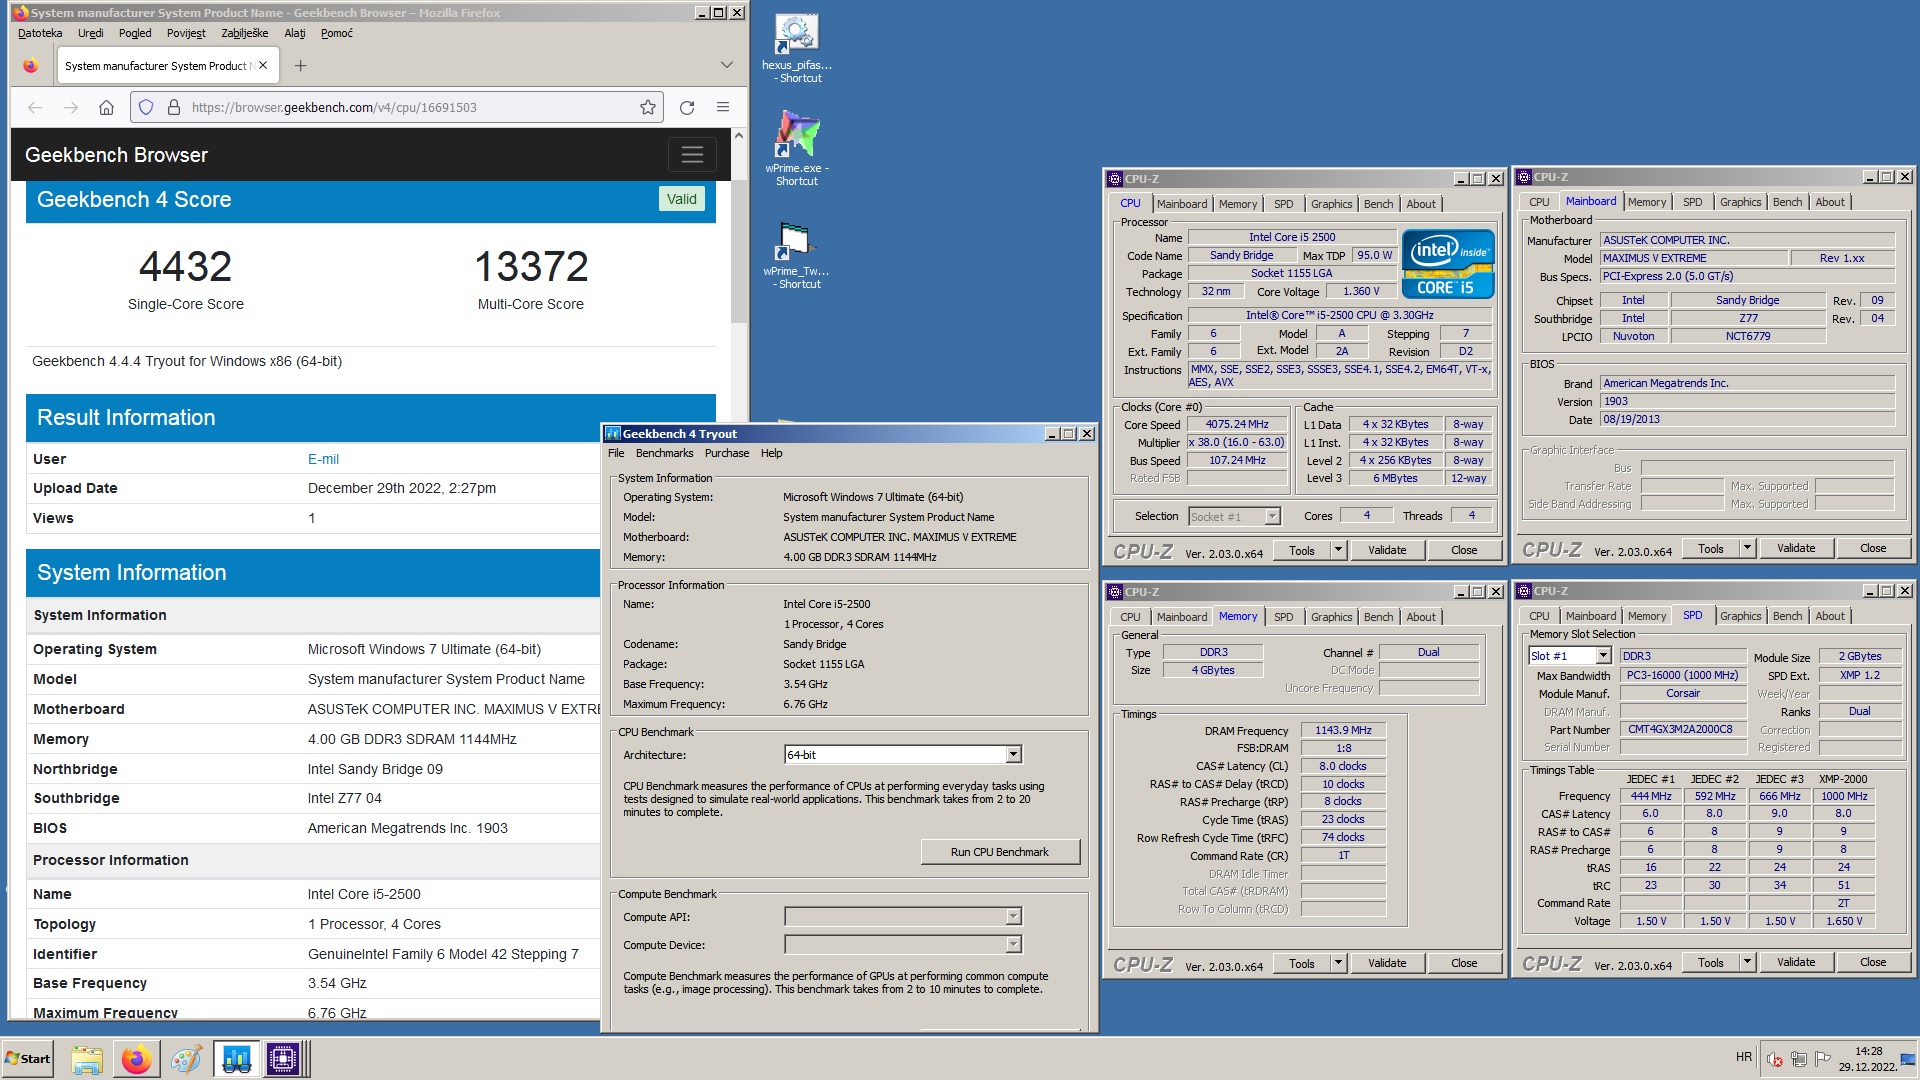Click the Intel Core i5 logo

1447,264
